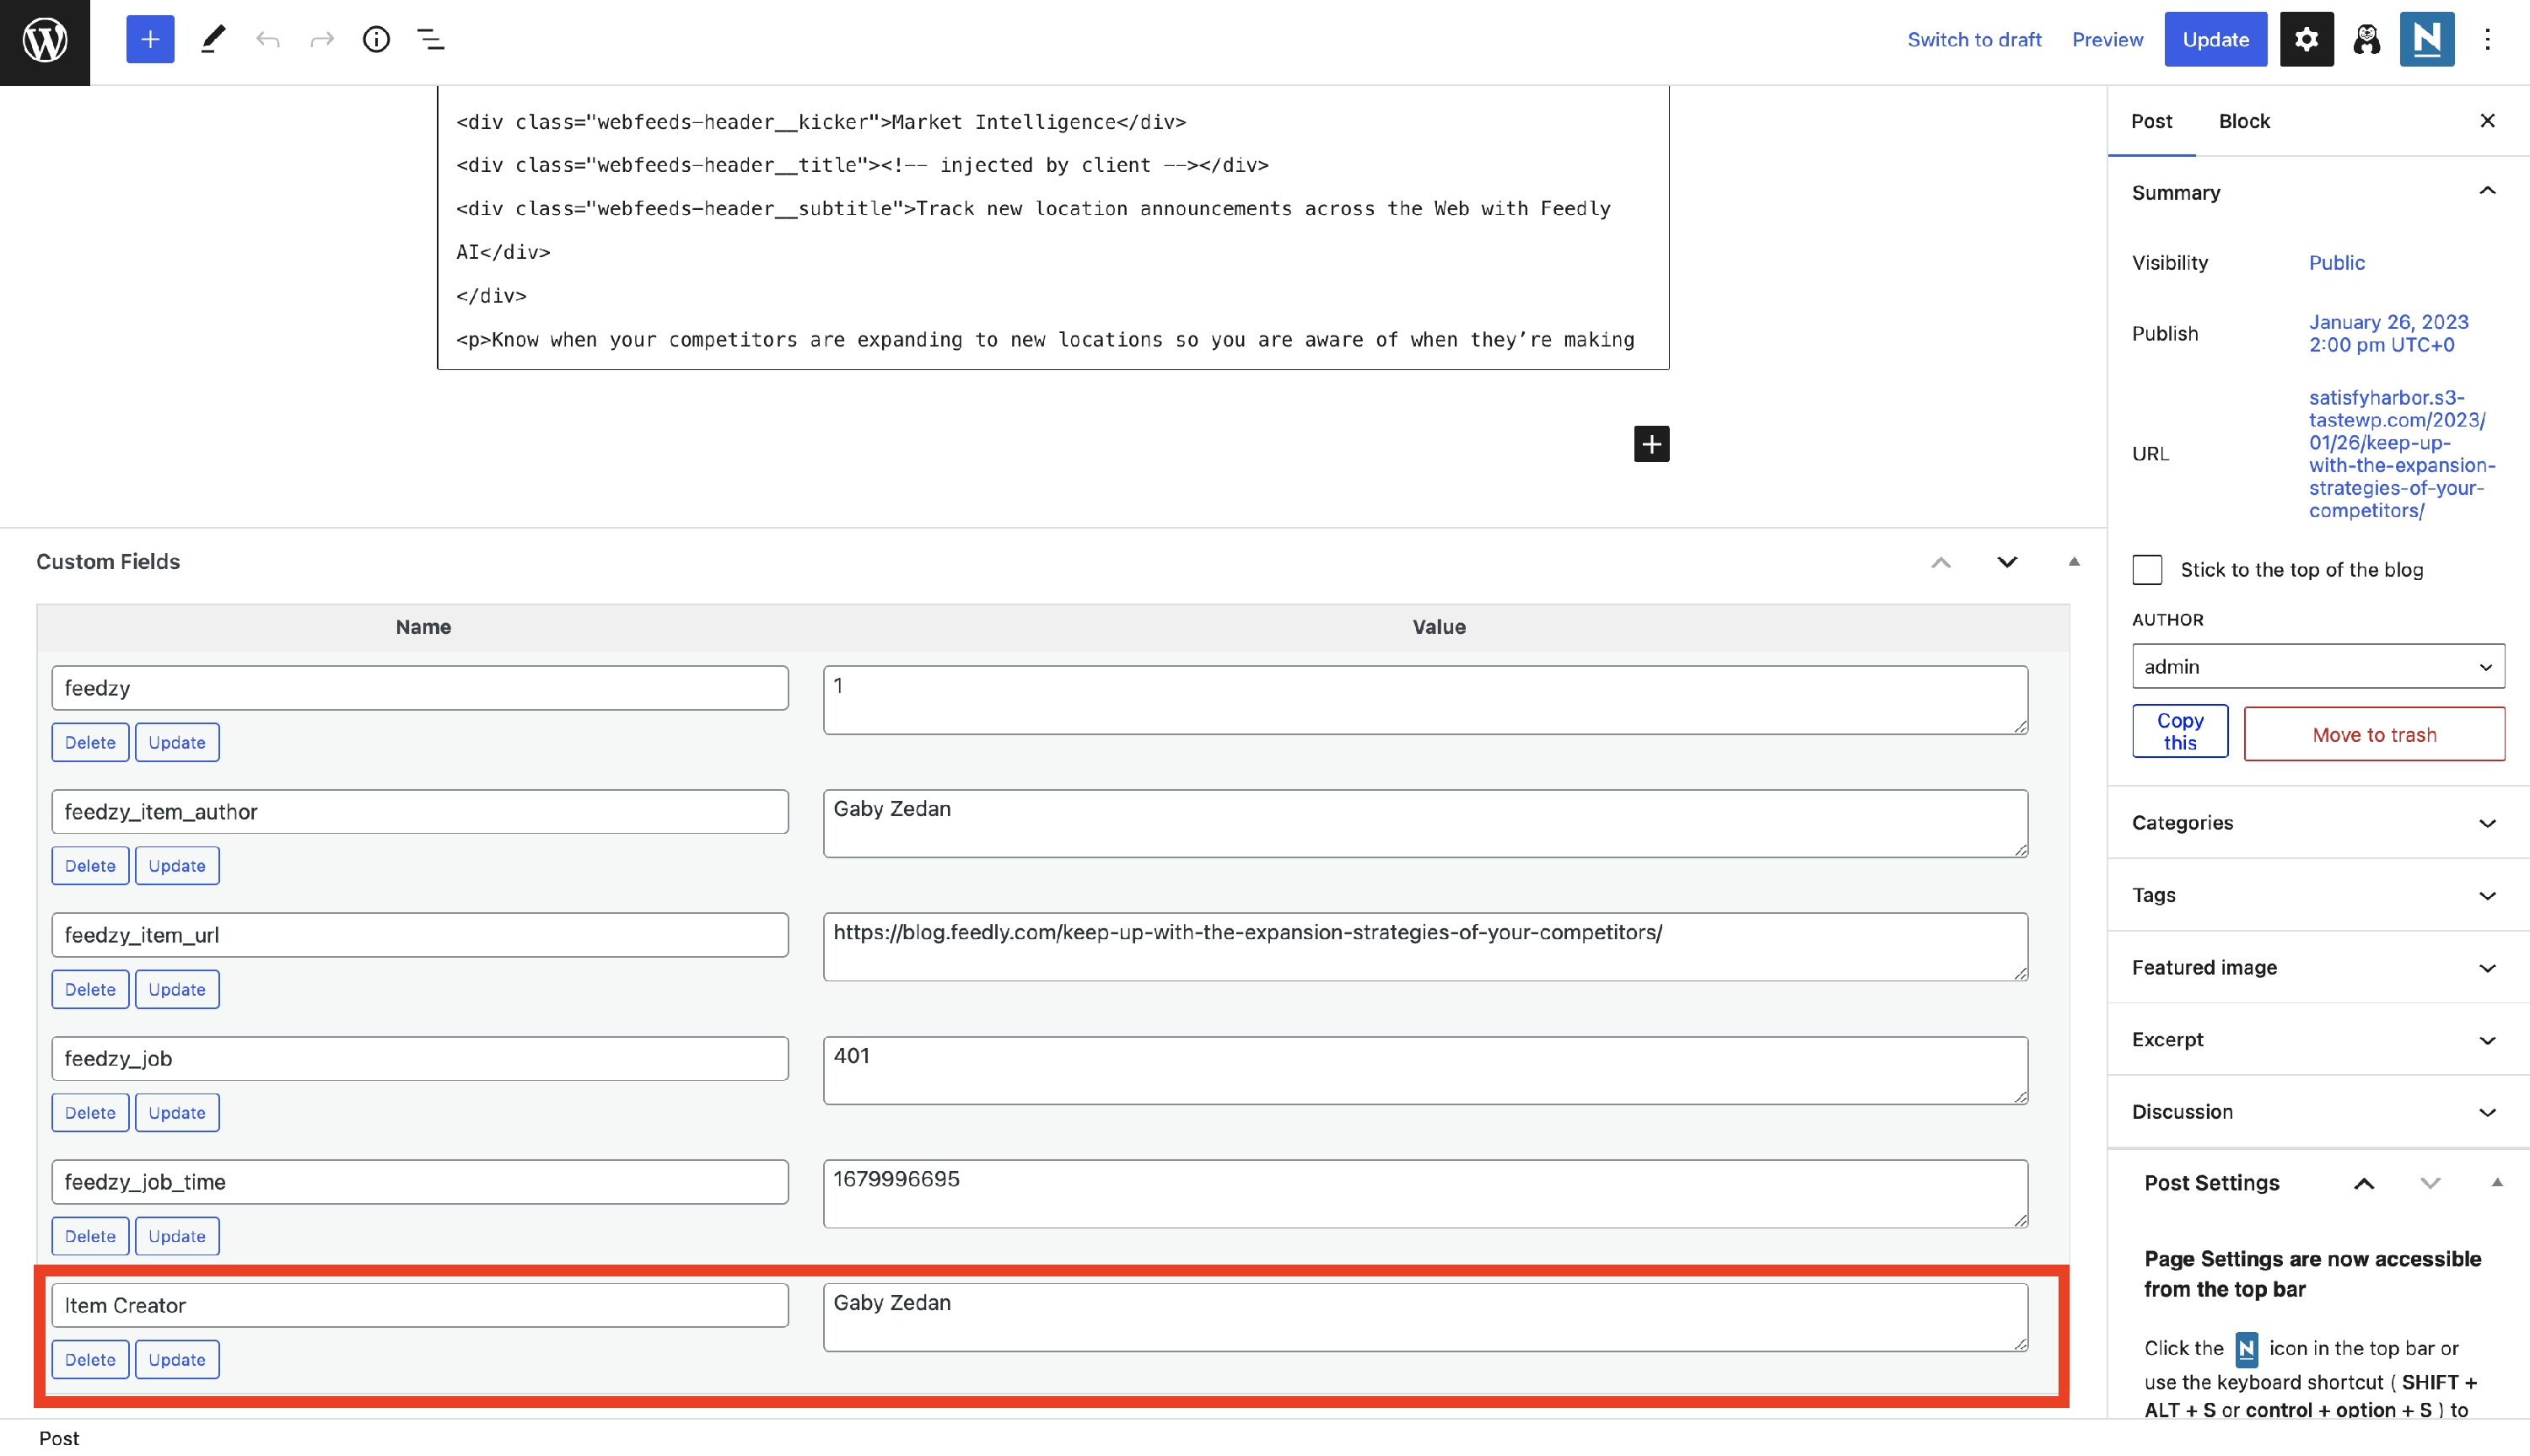Click the Switch to draft link
Viewport: 2530px width, 1456px height.
pyautogui.click(x=1973, y=40)
